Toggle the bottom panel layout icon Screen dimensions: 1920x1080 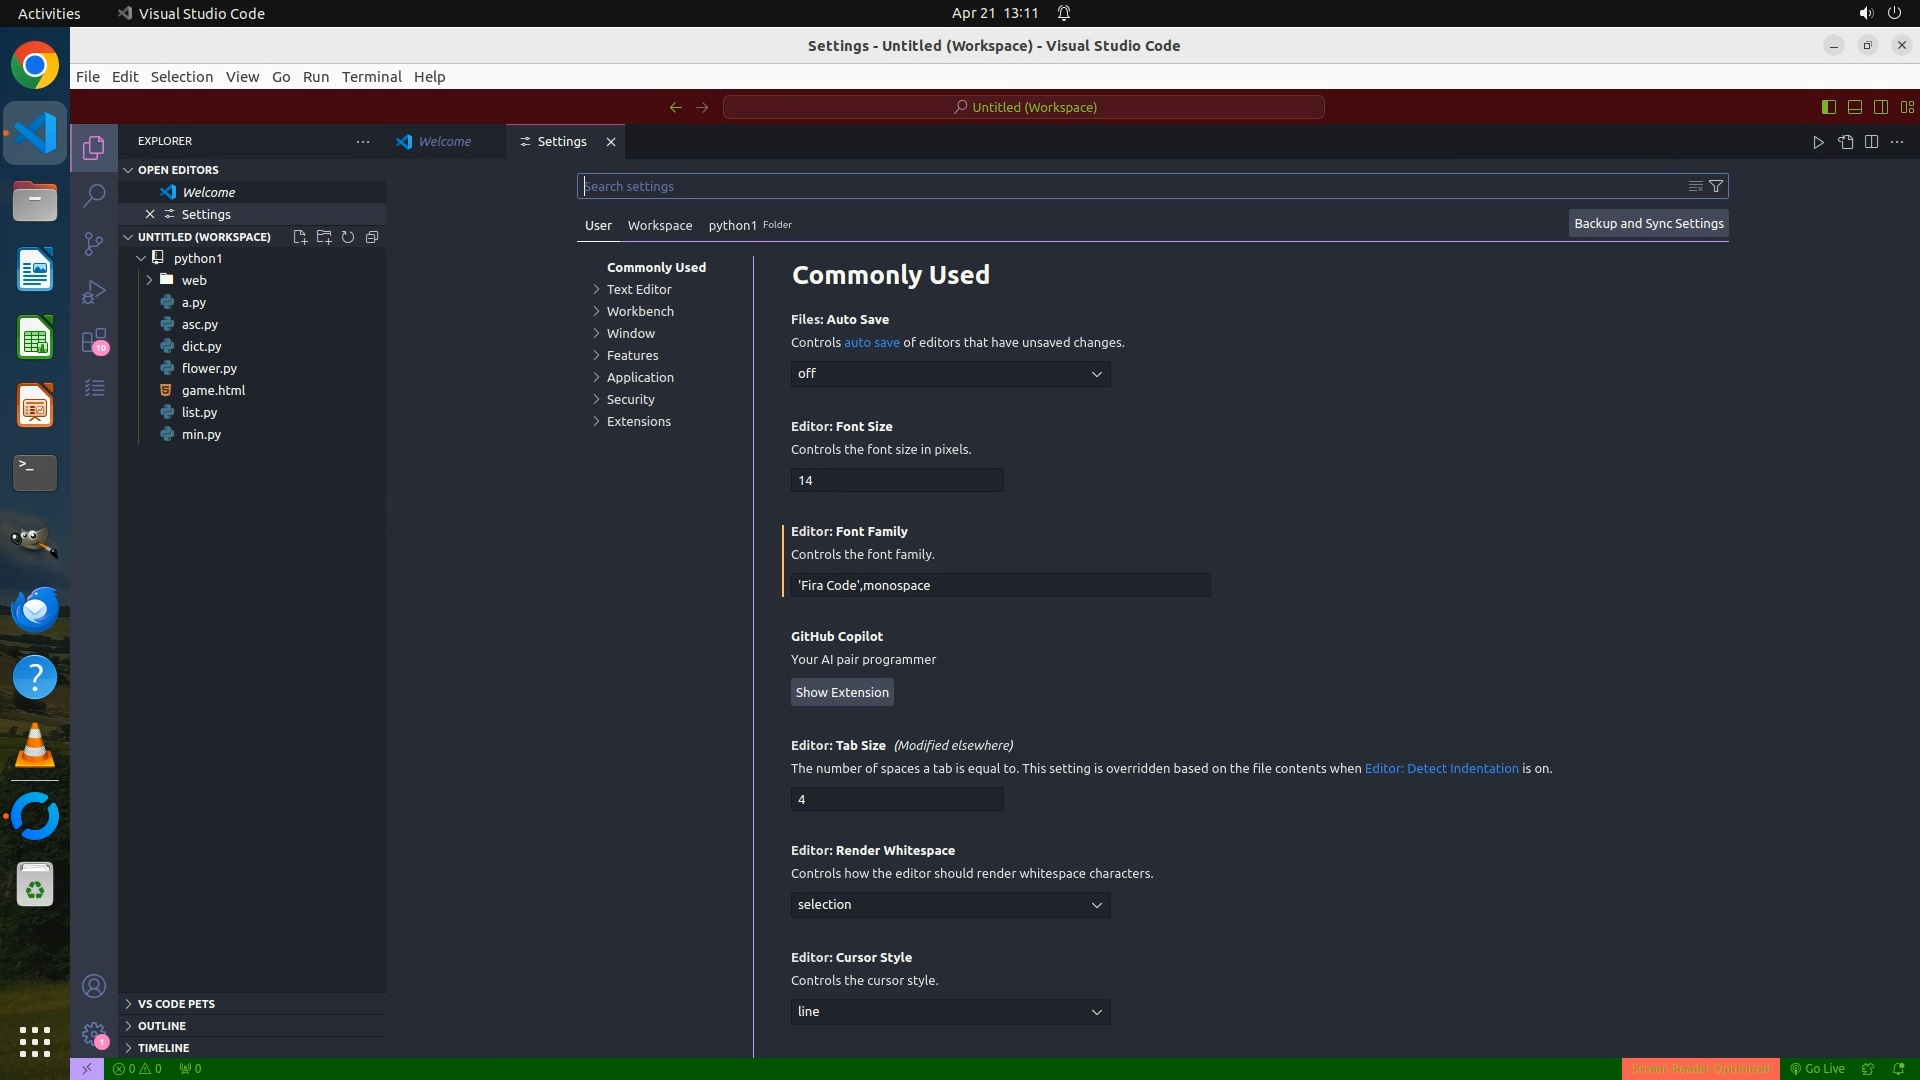coord(1854,107)
